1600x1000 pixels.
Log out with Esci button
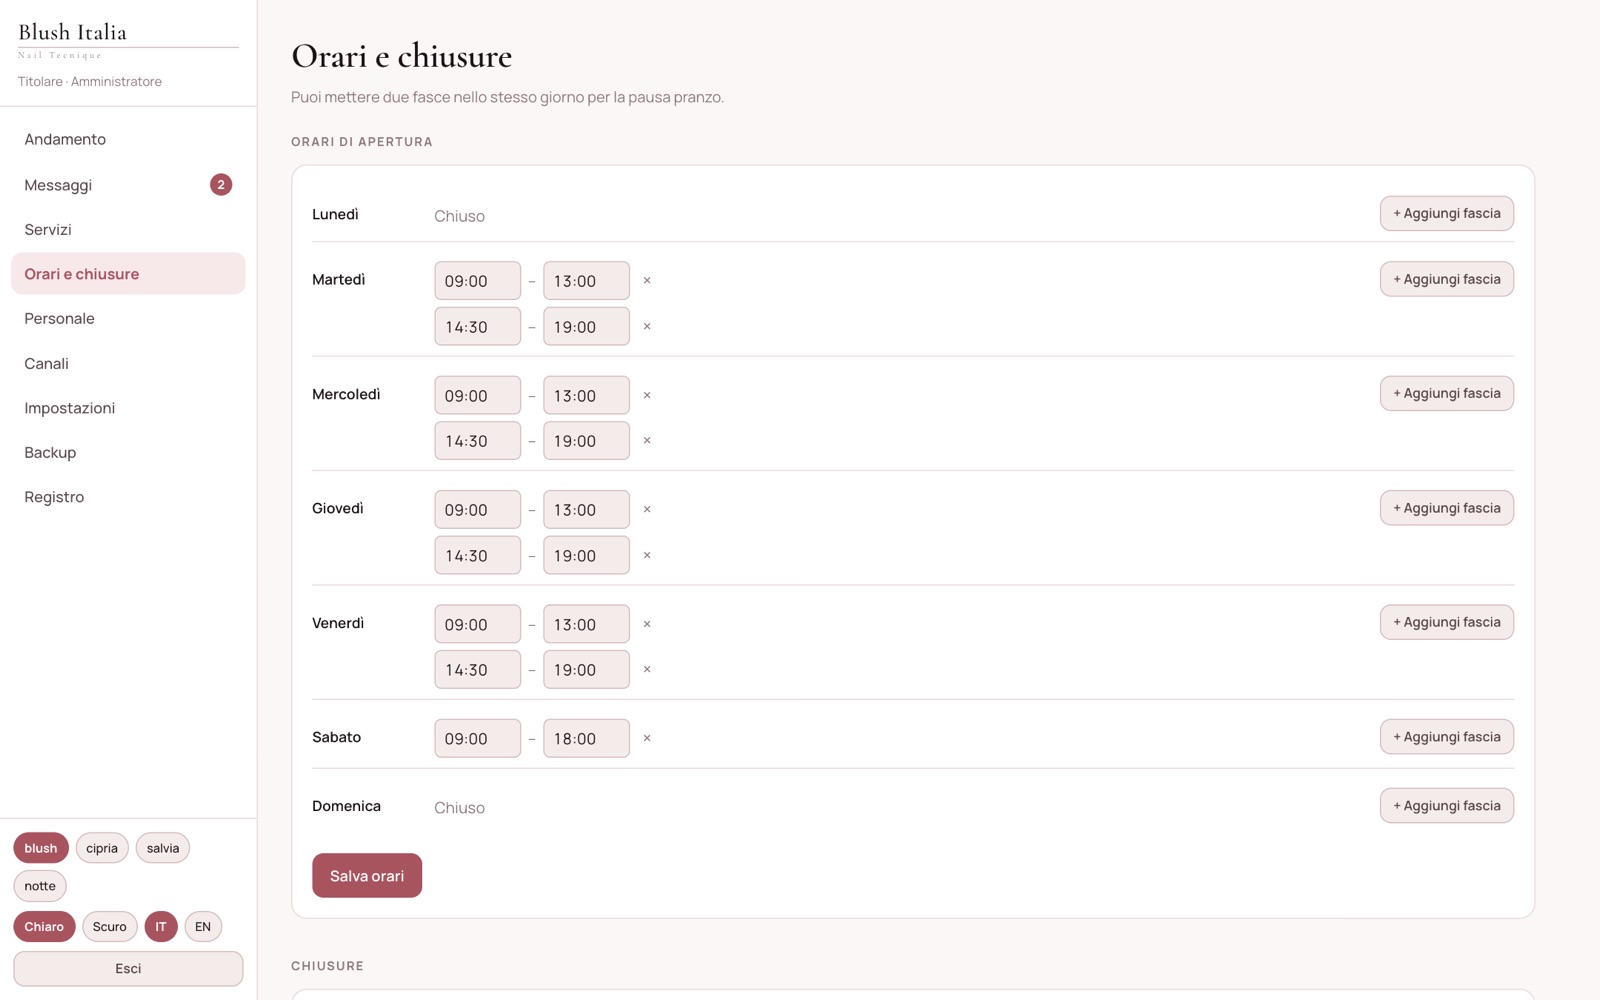click(x=128, y=969)
